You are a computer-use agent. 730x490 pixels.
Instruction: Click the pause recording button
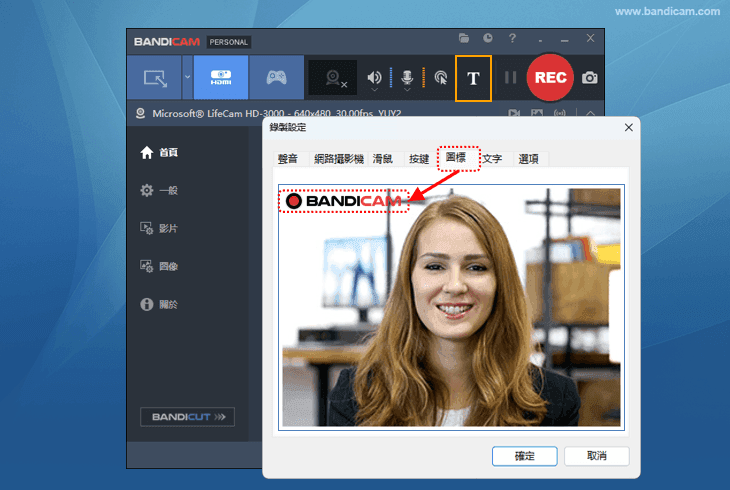pyautogui.click(x=510, y=77)
